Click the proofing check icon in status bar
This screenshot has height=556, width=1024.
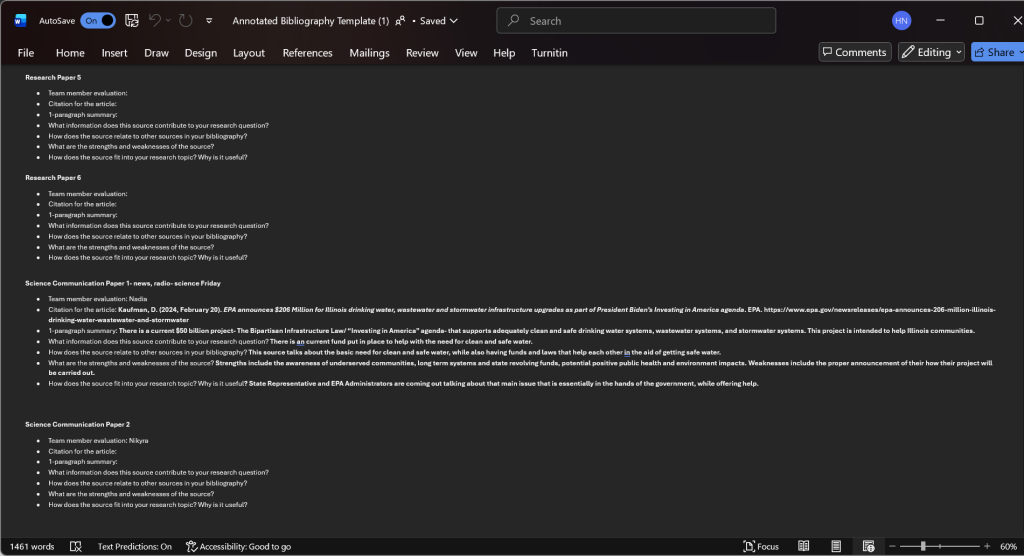(76, 546)
